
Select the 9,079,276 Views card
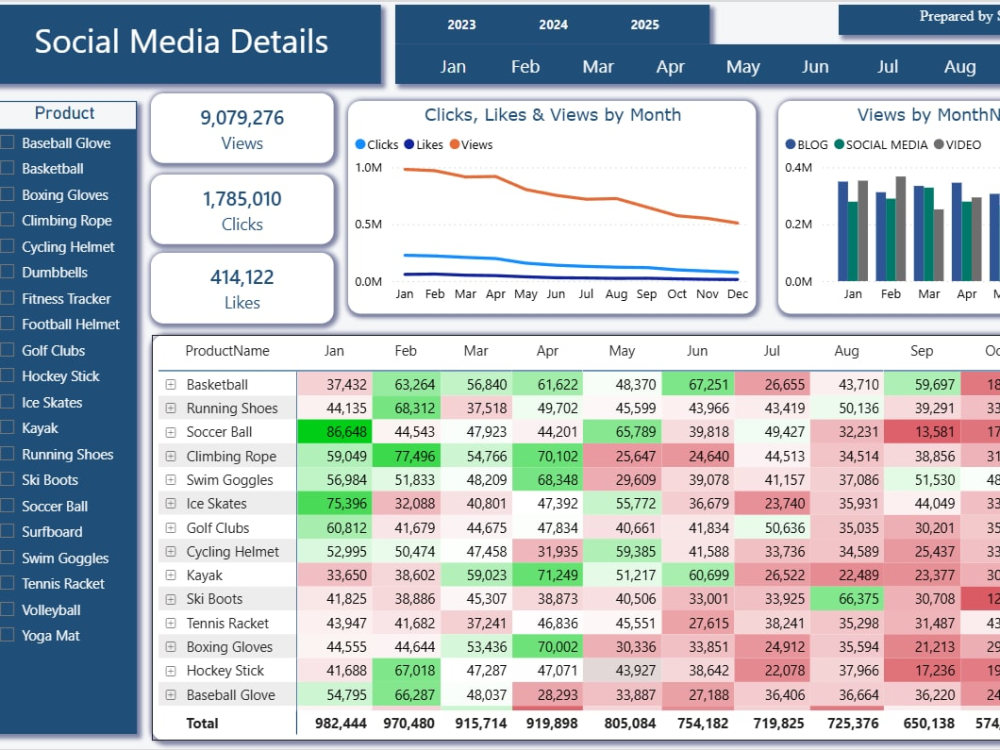point(242,129)
